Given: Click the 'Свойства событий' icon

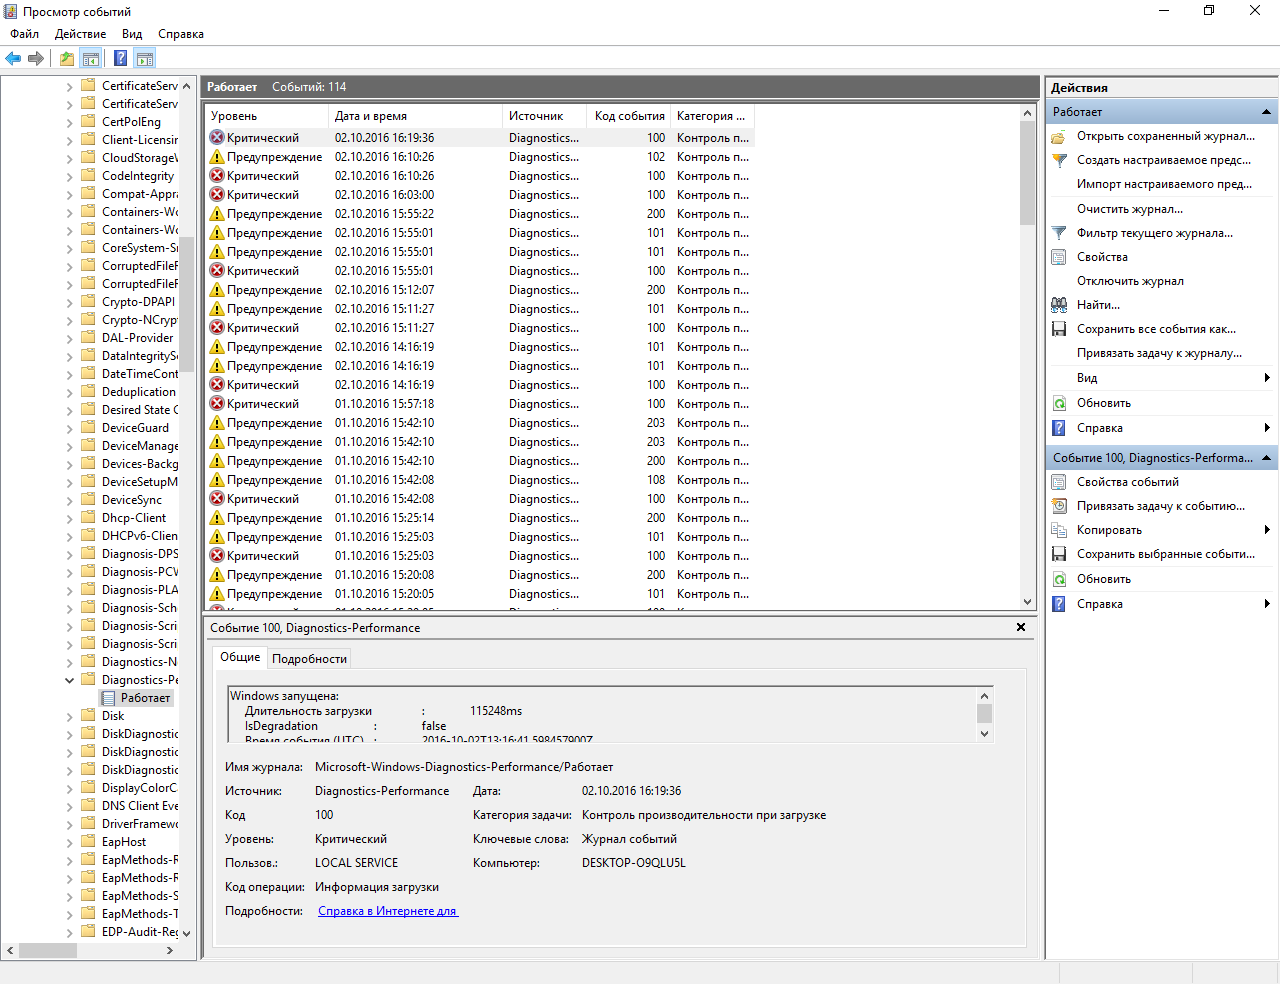Looking at the screenshot, I should 1059,482.
